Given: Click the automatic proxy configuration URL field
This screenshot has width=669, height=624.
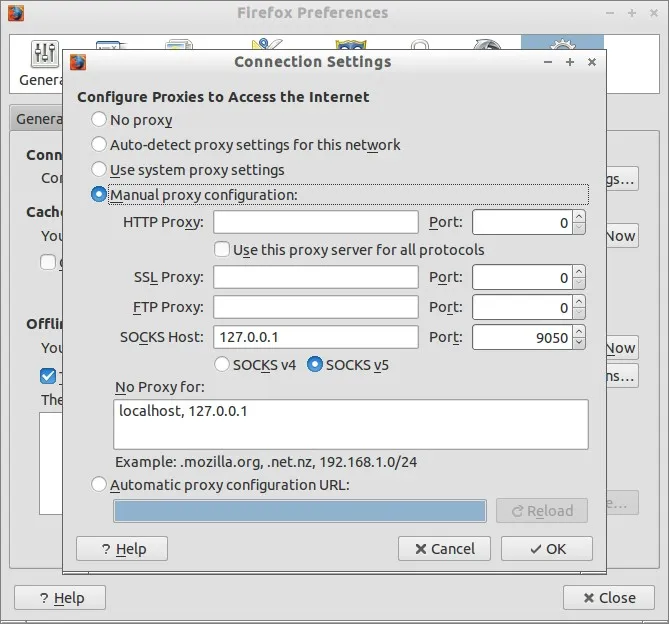Looking at the screenshot, I should (300, 511).
